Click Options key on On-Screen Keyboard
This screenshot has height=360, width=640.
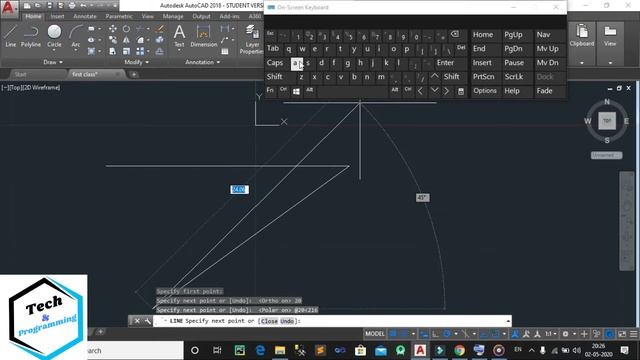coord(485,91)
